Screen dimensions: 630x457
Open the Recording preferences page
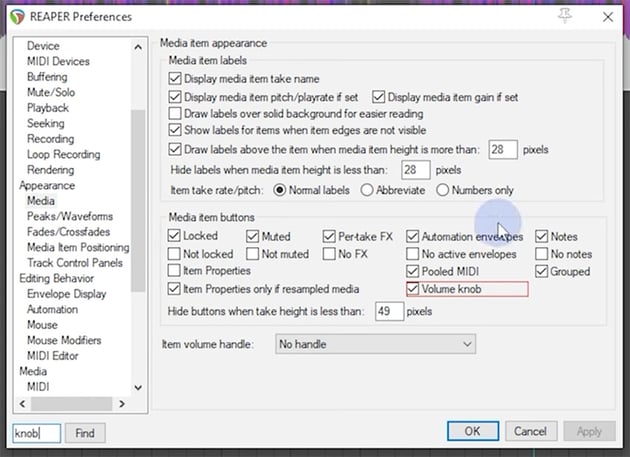pos(51,139)
